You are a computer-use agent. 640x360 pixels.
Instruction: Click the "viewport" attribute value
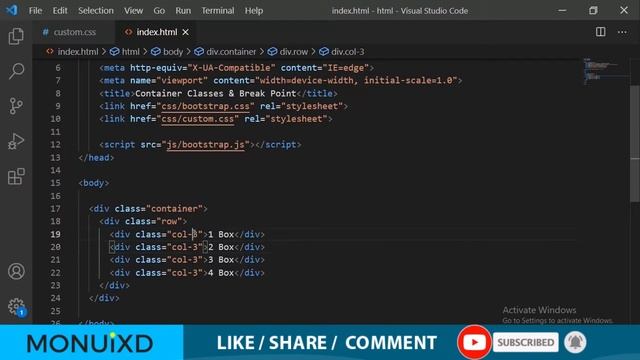point(182,81)
